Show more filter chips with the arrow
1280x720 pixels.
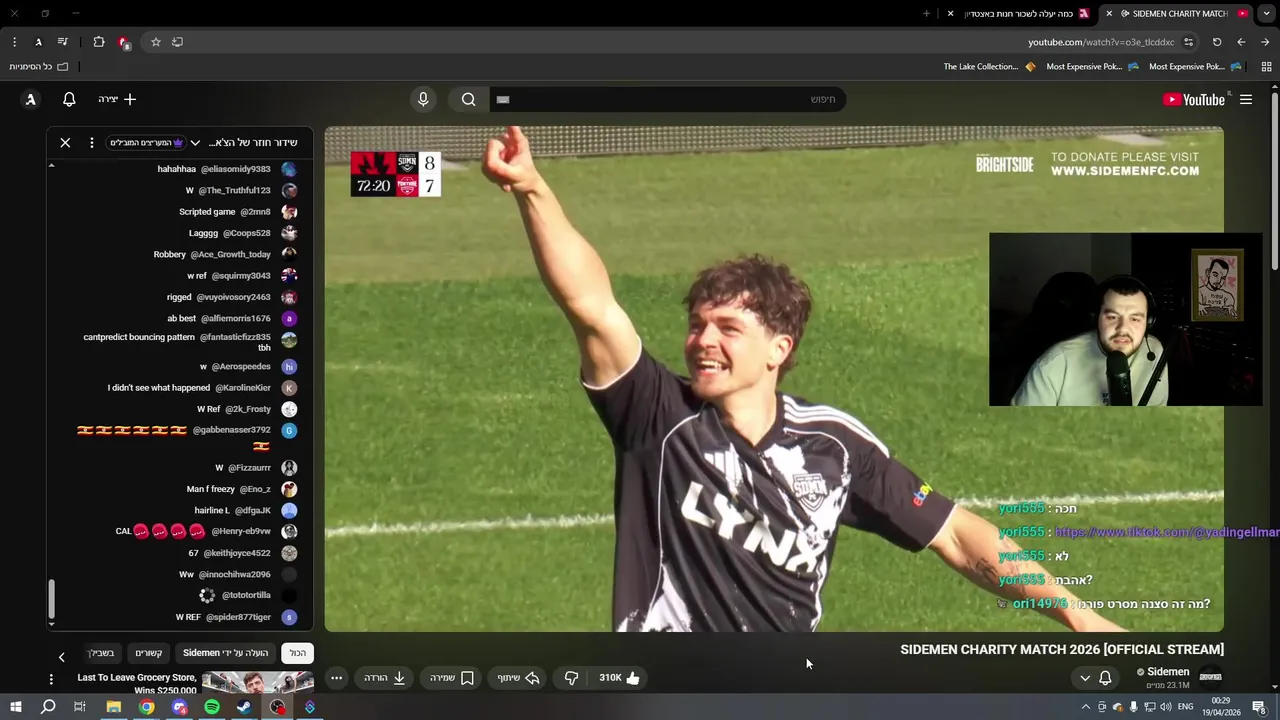[61, 657]
